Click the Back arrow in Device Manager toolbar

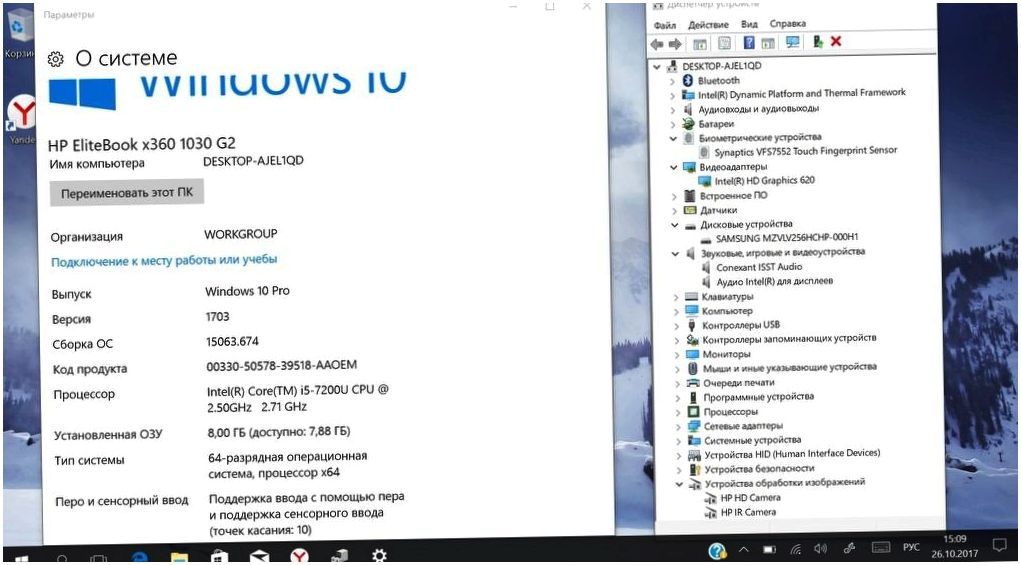pos(657,44)
